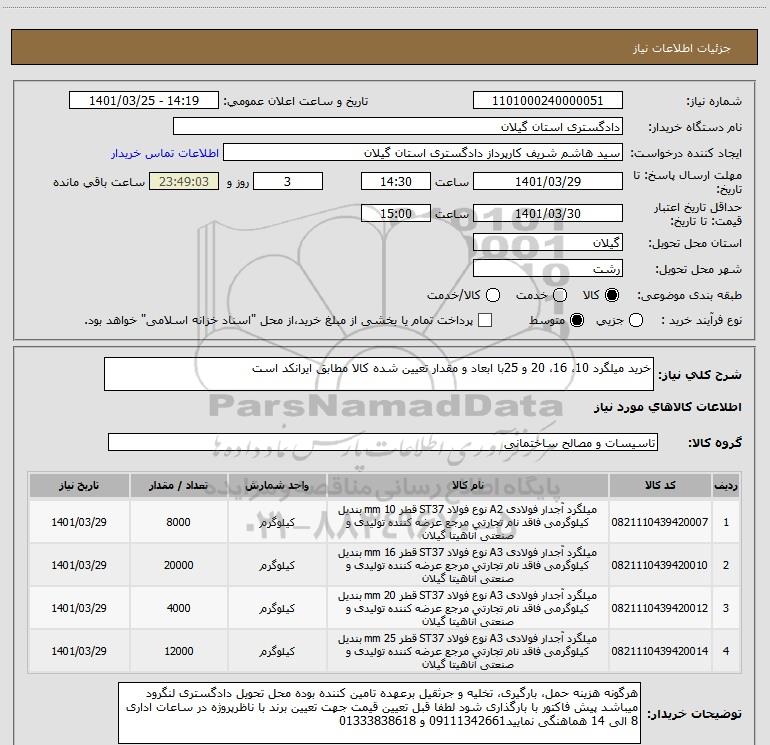Viewport: 770px width, 745px height.
Task: Click the response deadline date 1401/03/29 field
Action: pyautogui.click(x=548, y=181)
